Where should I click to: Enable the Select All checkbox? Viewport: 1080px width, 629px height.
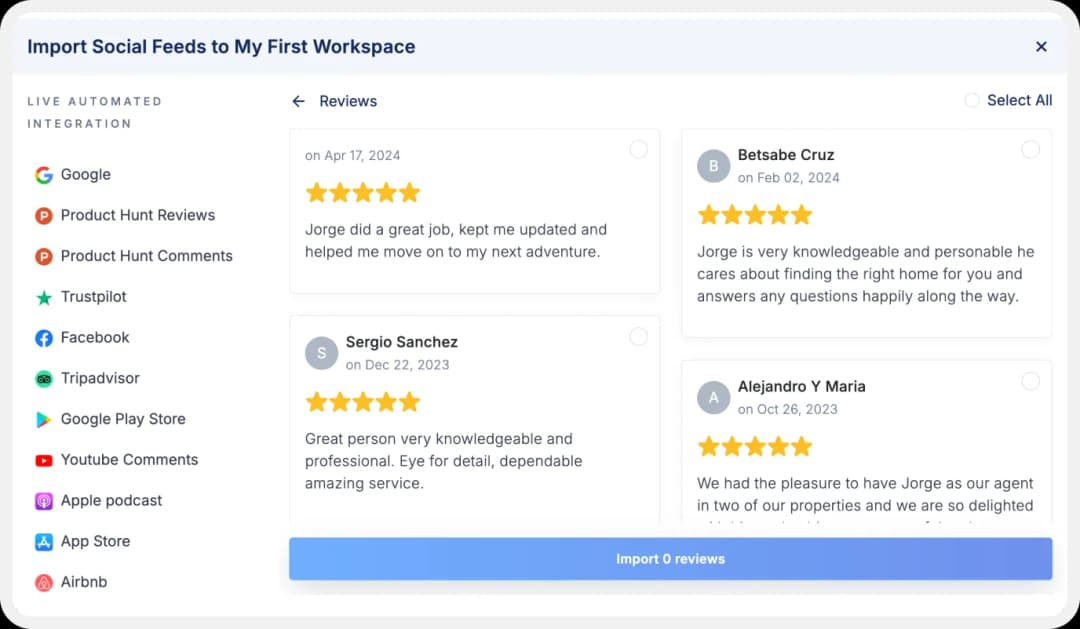click(x=971, y=100)
